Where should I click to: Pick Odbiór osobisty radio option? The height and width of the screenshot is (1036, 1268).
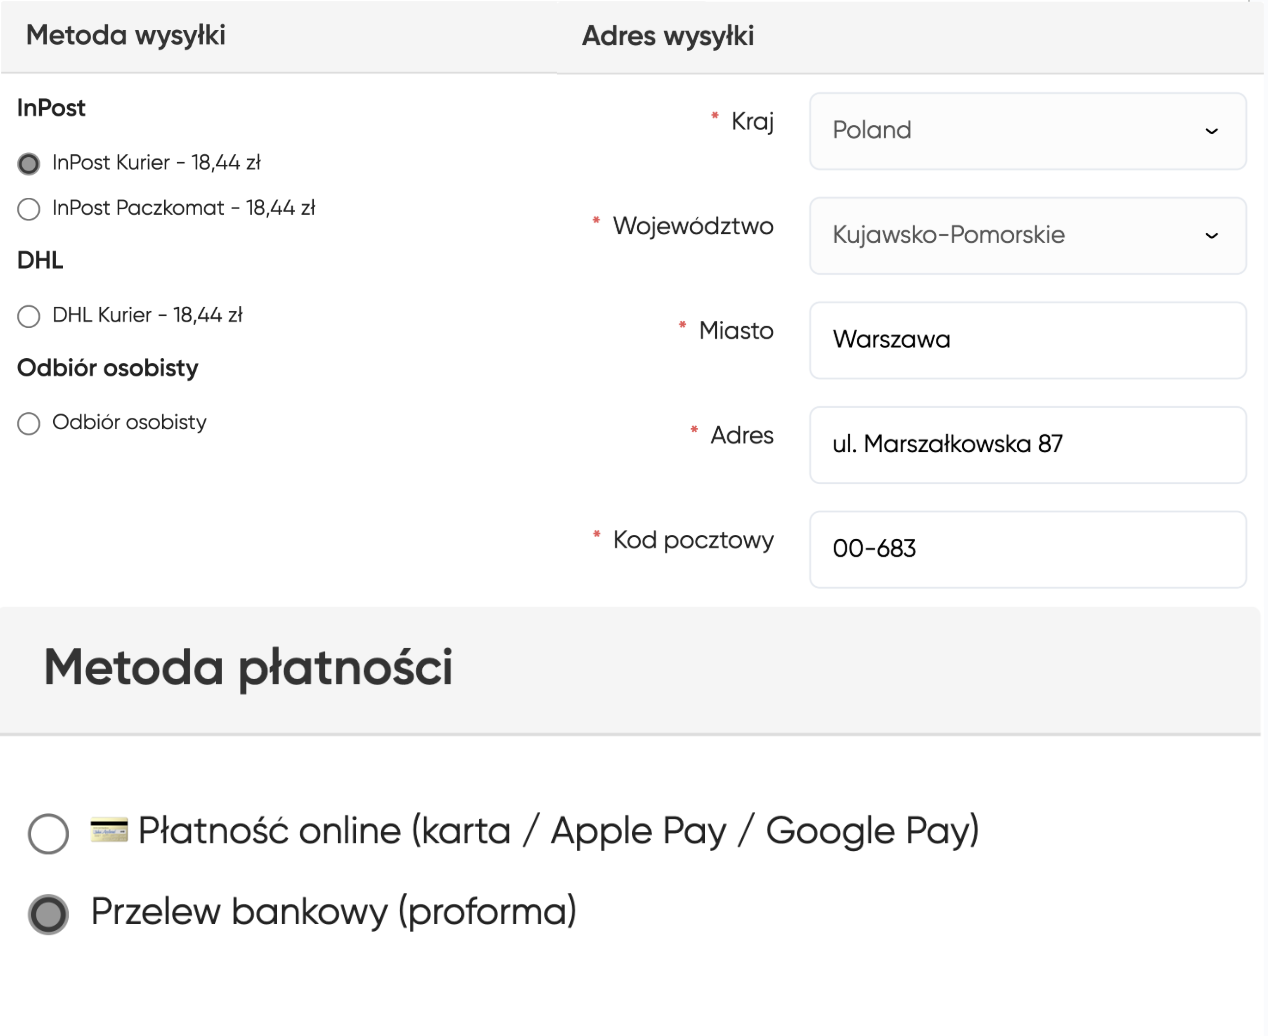tap(29, 423)
